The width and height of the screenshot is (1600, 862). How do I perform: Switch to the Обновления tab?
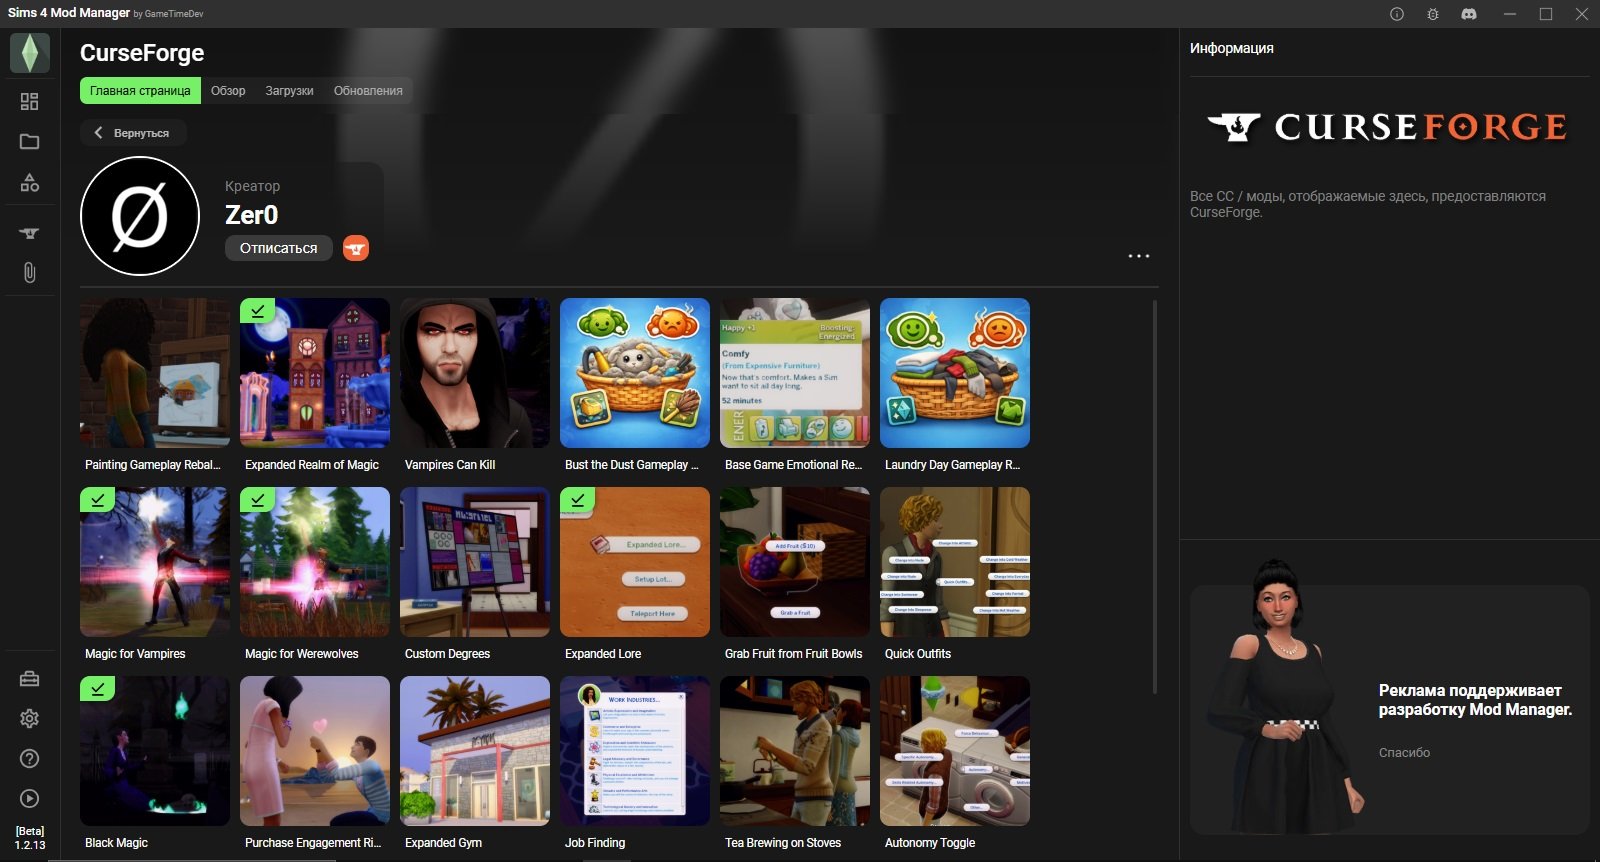click(x=368, y=91)
